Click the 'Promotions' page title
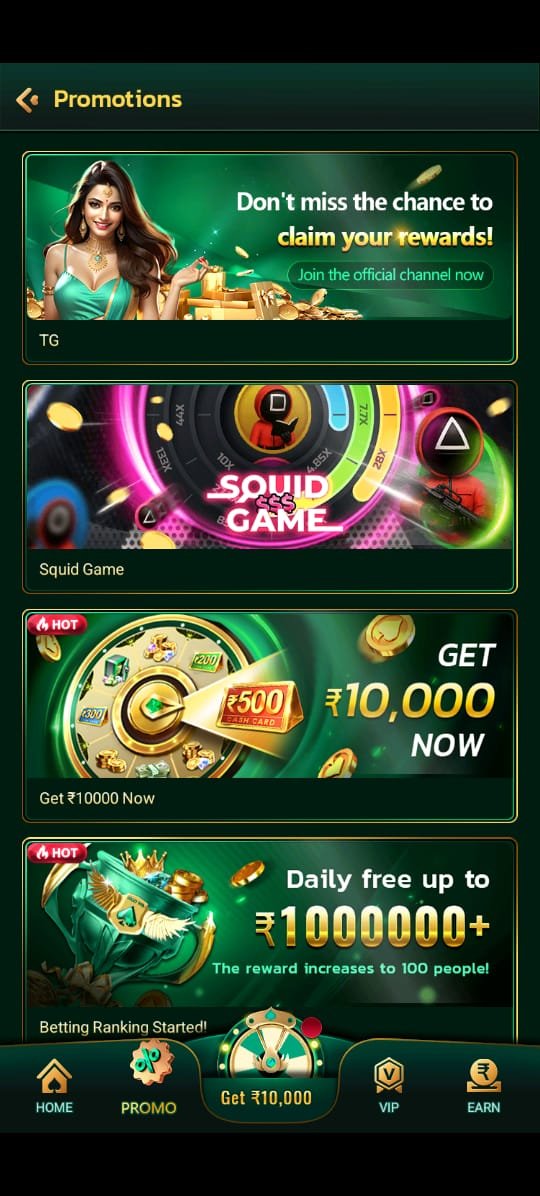Screen dimensions: 540x1196 point(117,99)
